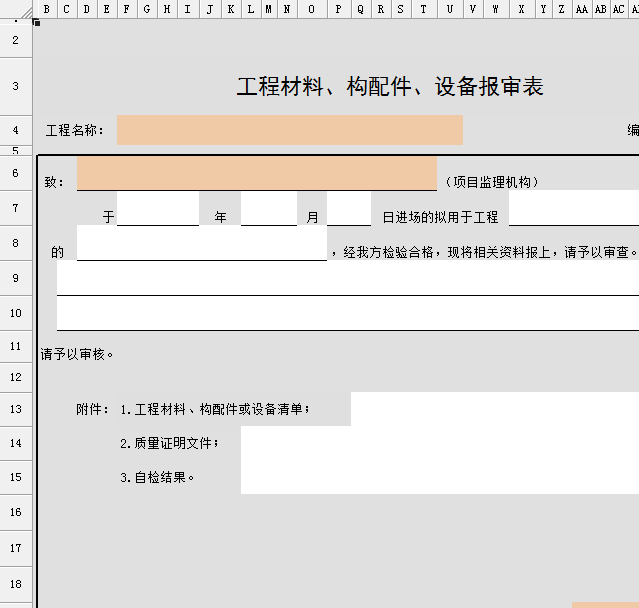This screenshot has width=639, height=608.
Task: Click the orange 工程名称 input field
Action: click(x=289, y=130)
